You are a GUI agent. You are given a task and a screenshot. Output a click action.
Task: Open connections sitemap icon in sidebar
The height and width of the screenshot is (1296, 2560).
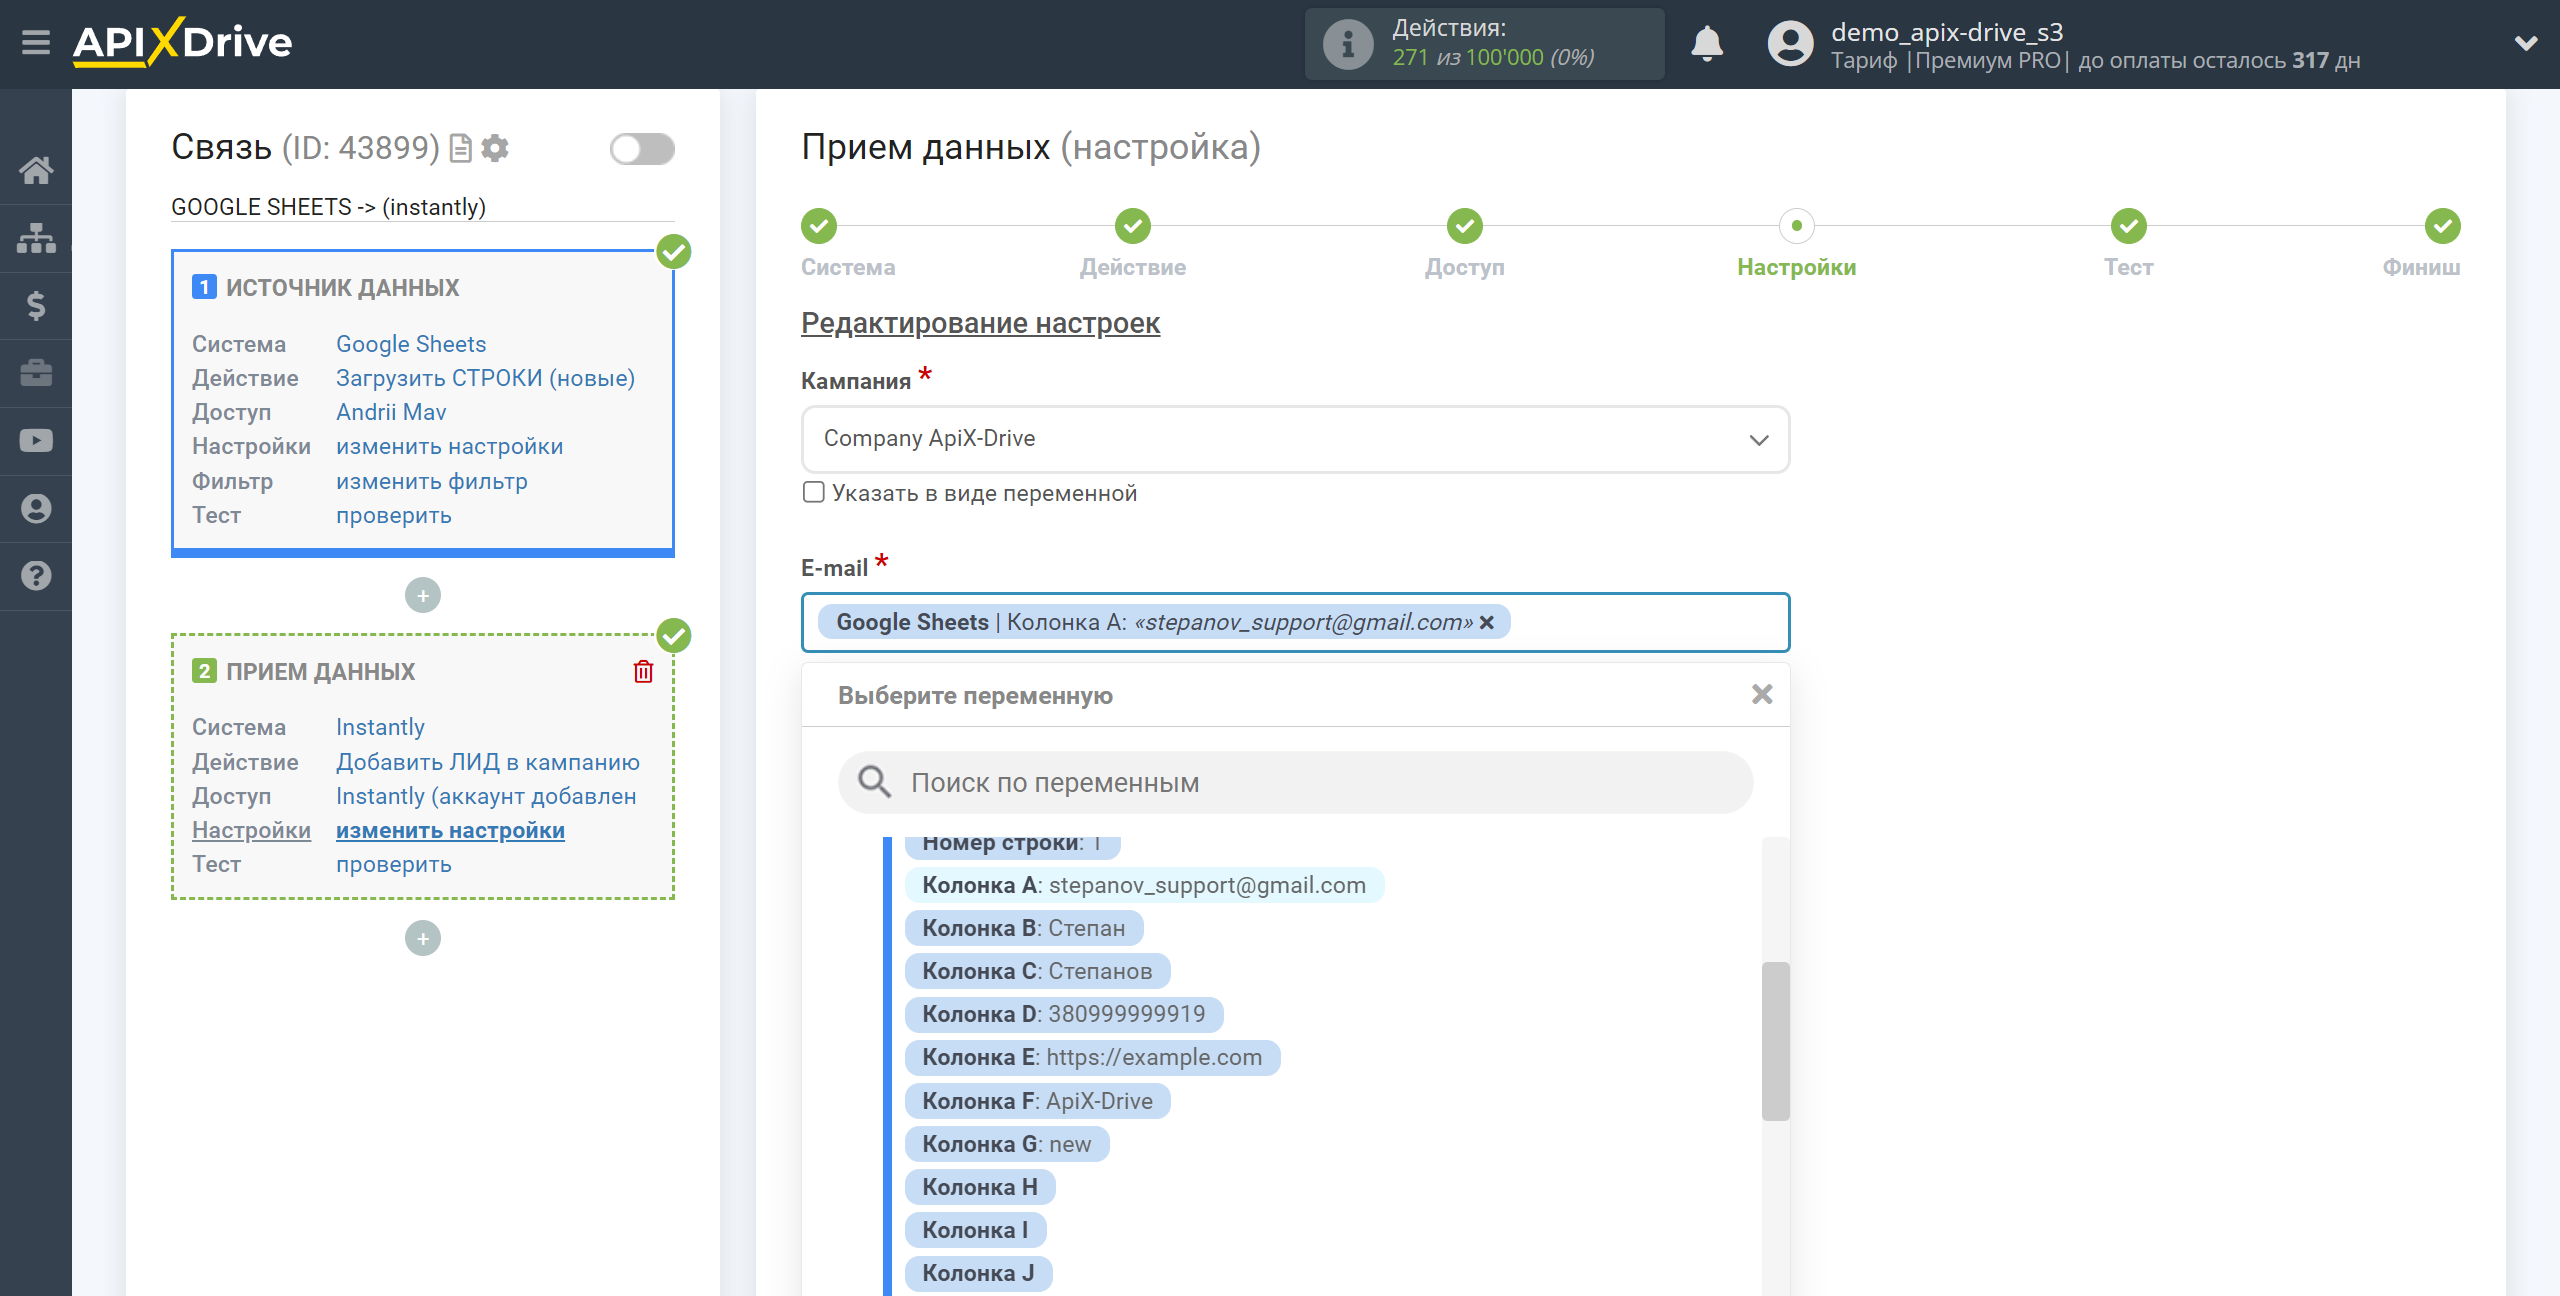pyautogui.click(x=36, y=238)
